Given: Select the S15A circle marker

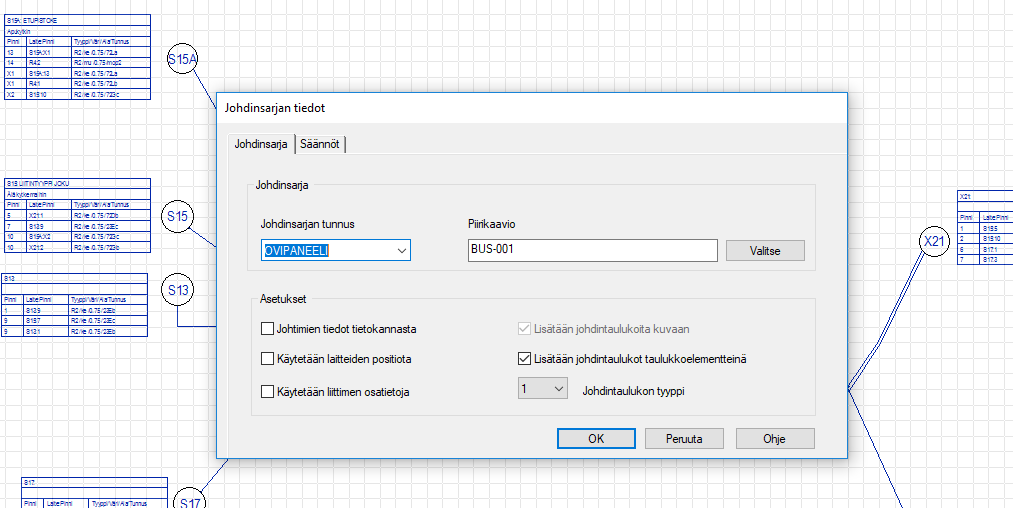Looking at the screenshot, I should point(182,60).
